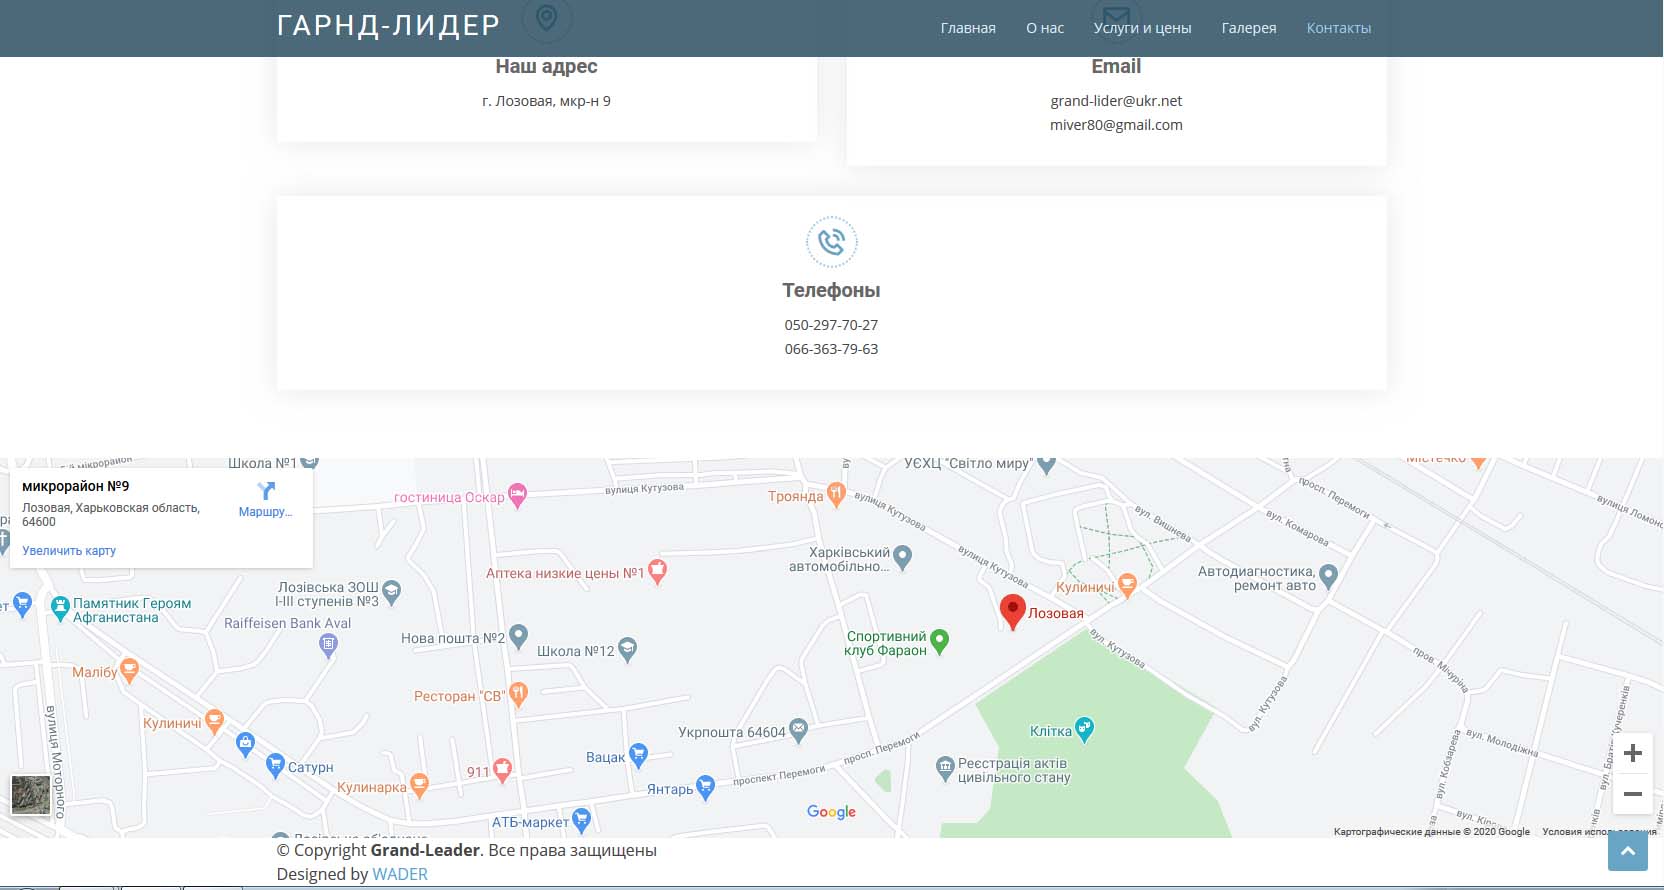Click the Спортивний клуб Фараон marker

click(x=939, y=641)
